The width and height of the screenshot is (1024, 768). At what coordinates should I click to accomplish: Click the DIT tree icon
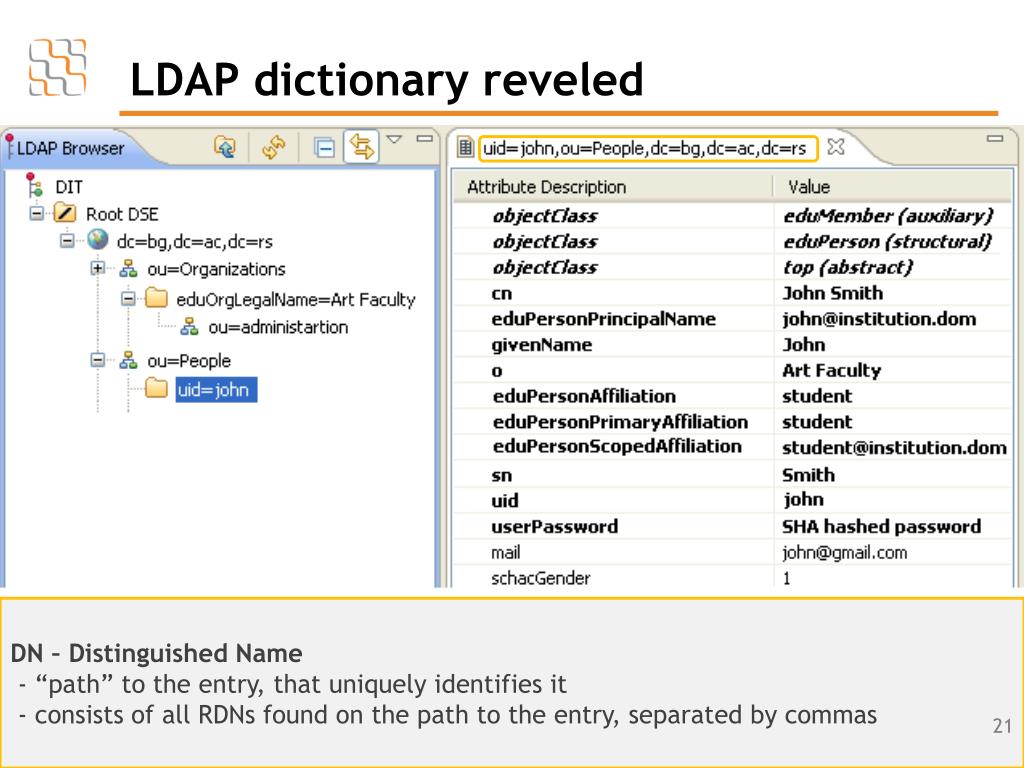tap(34, 185)
